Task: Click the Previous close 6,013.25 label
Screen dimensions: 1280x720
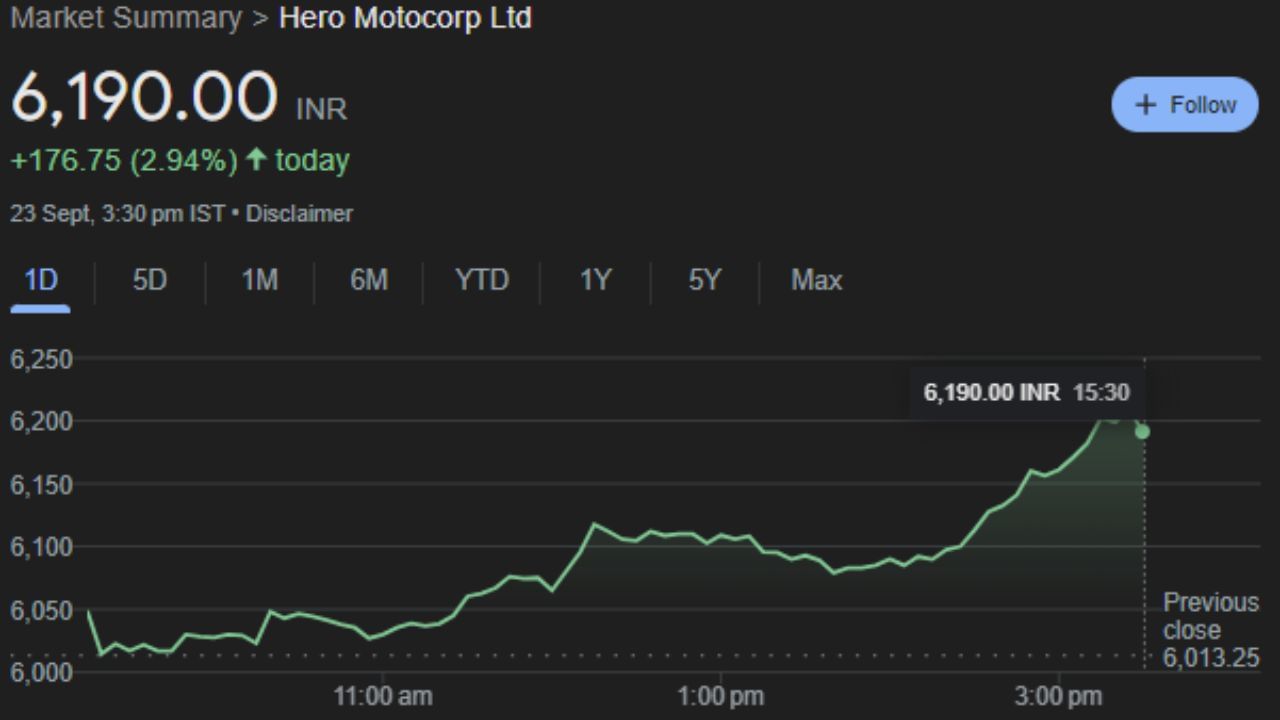Action: tap(1211, 630)
